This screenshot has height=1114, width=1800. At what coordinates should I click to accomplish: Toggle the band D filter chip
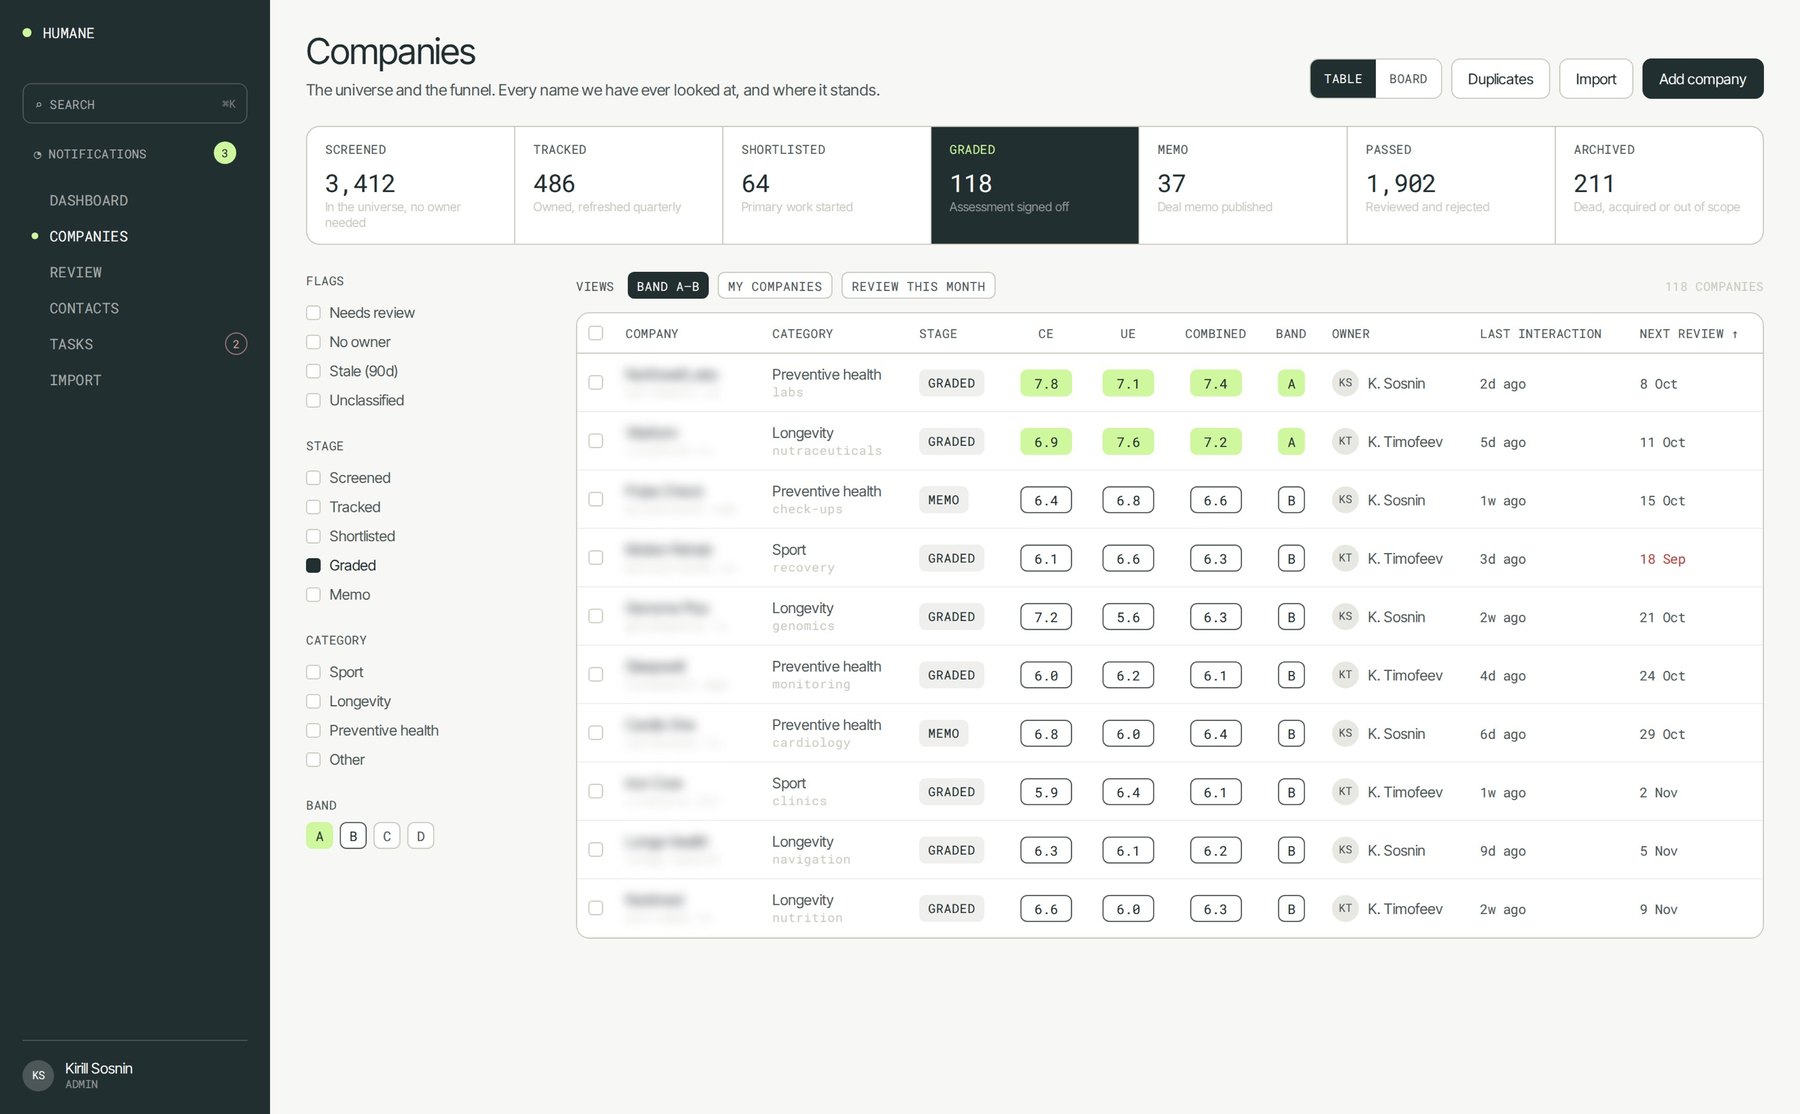[x=421, y=836]
